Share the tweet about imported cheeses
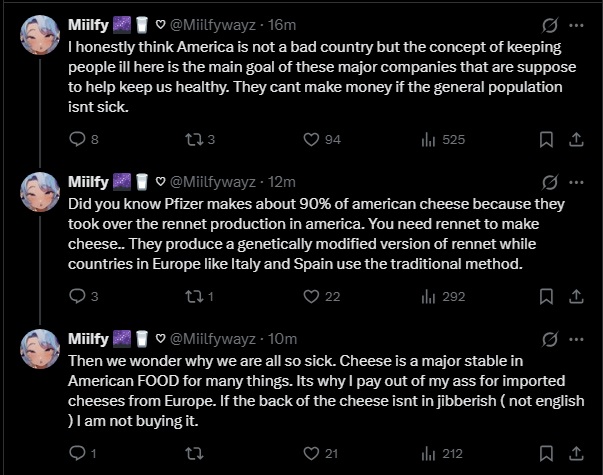Screen dimensions: 603x475 click(x=576, y=453)
